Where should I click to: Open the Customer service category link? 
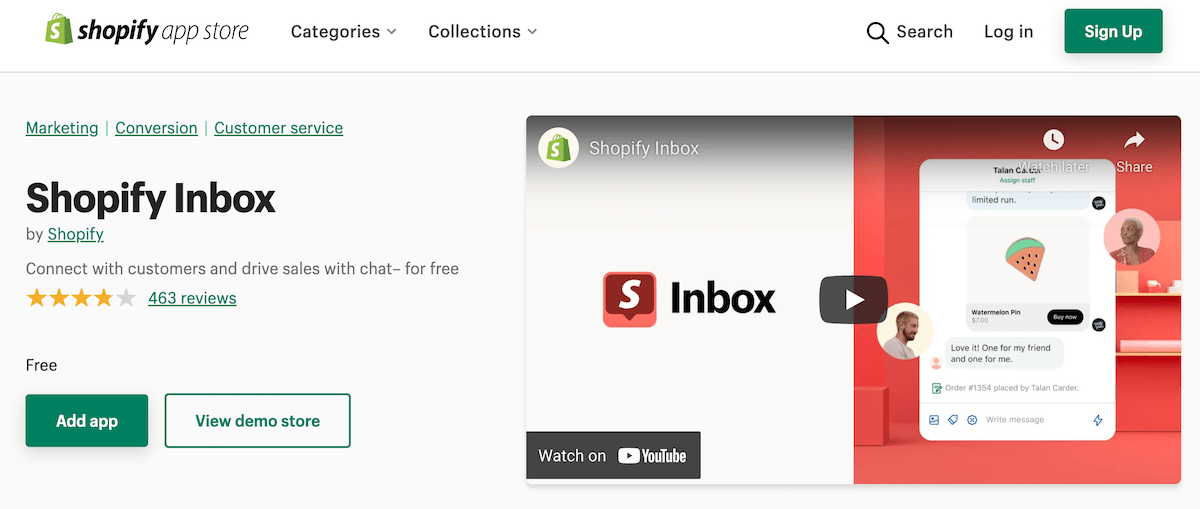coord(278,128)
